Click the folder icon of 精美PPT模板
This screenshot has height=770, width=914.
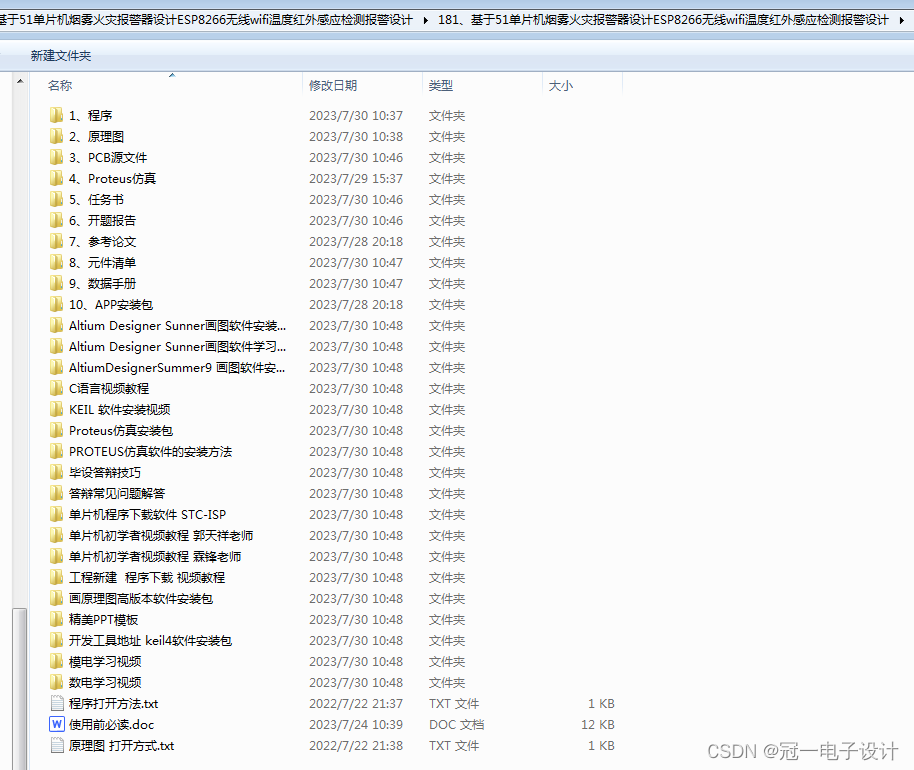pyautogui.click(x=57, y=619)
